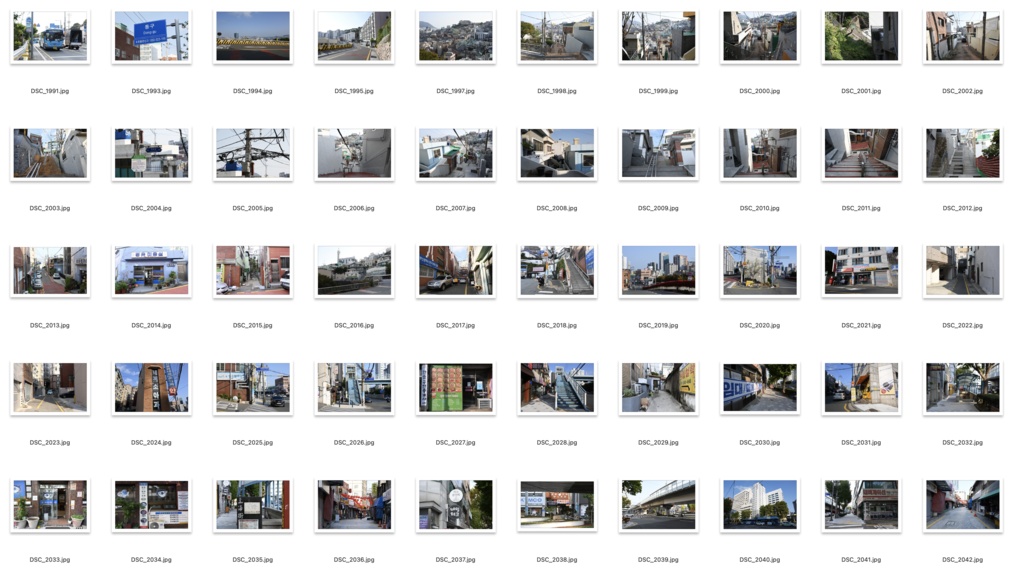Open the DSC_1994.jpg image thumbnail
Screen dimensions: 1024x575
point(253,36)
